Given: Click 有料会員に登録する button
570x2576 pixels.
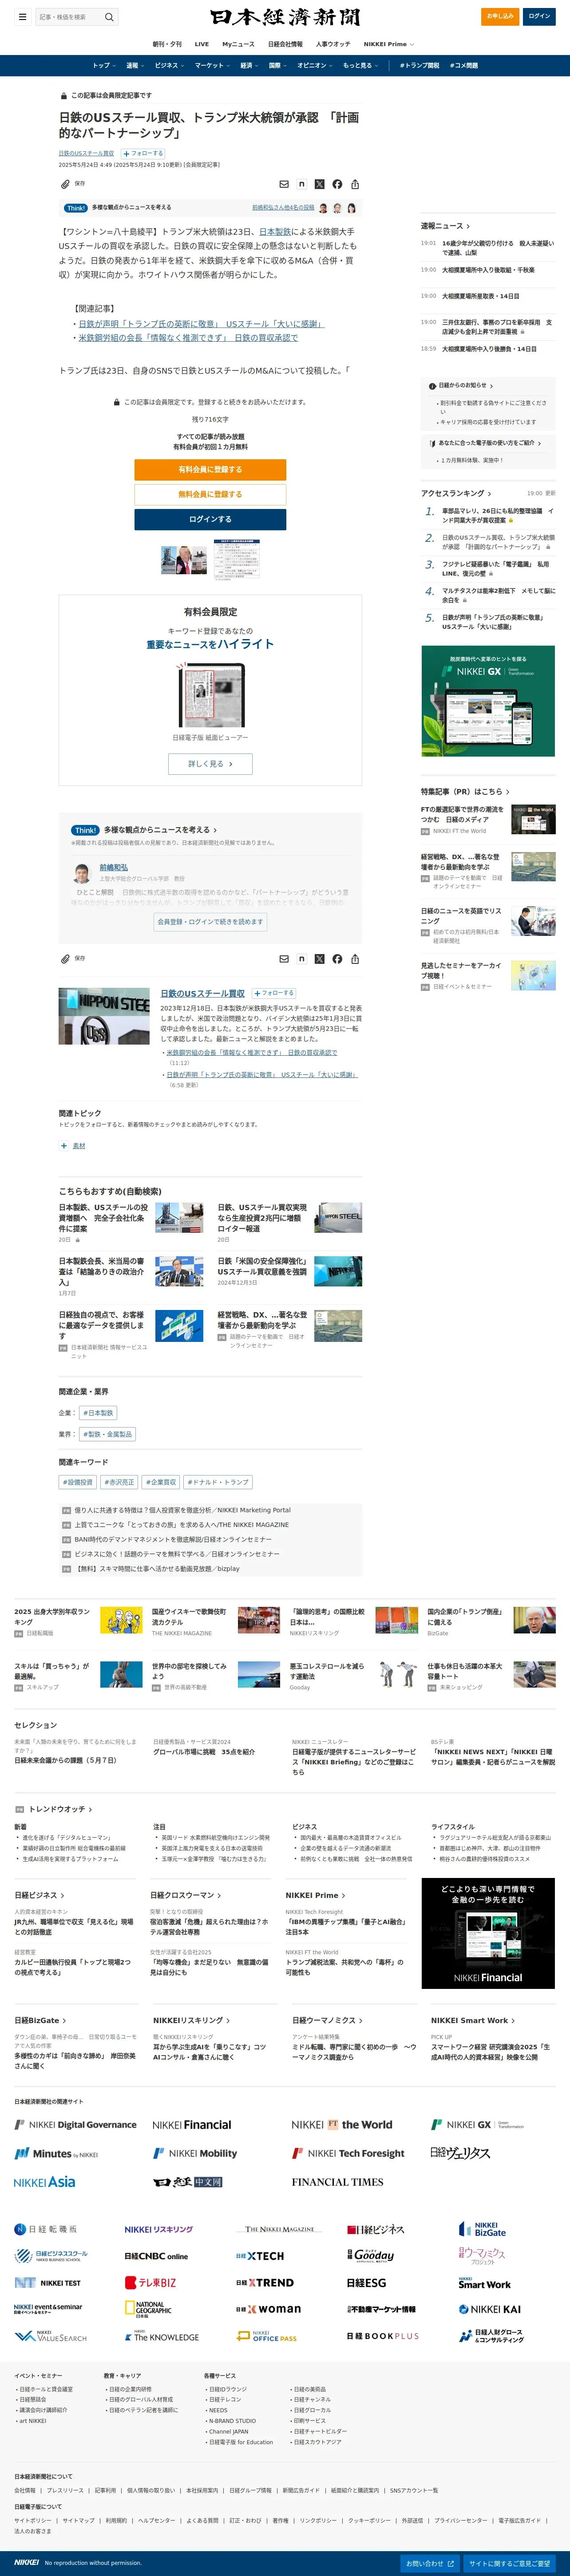Looking at the screenshot, I should pyautogui.click(x=210, y=469).
